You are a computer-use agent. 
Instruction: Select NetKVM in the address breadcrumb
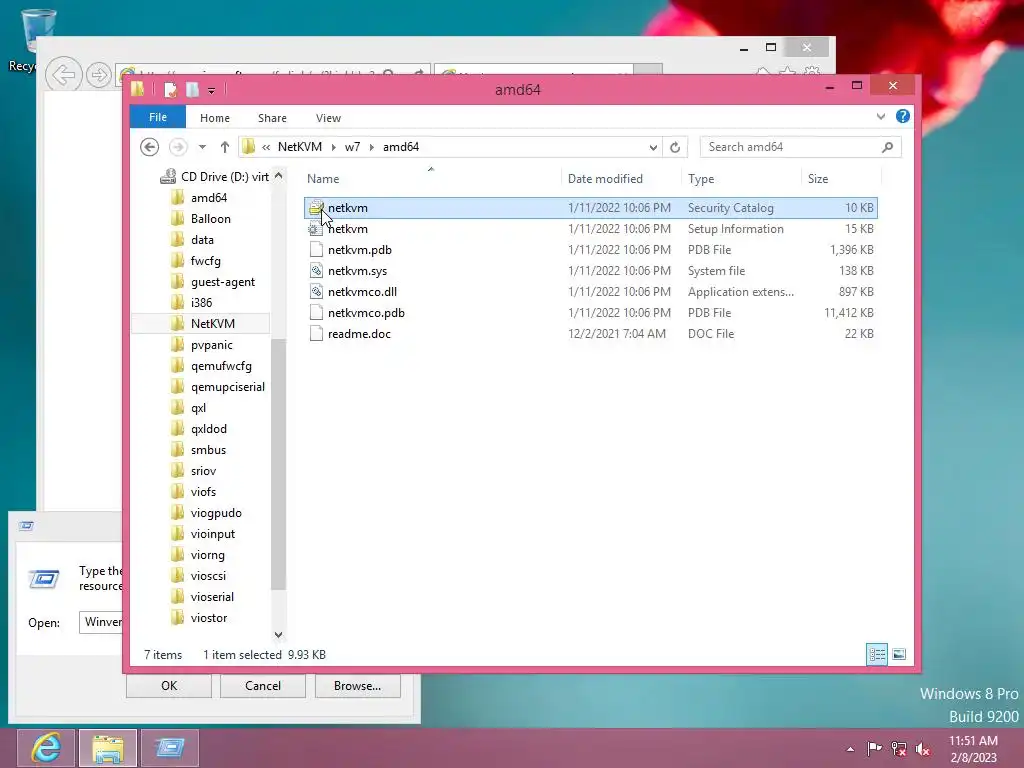pyautogui.click(x=300, y=147)
